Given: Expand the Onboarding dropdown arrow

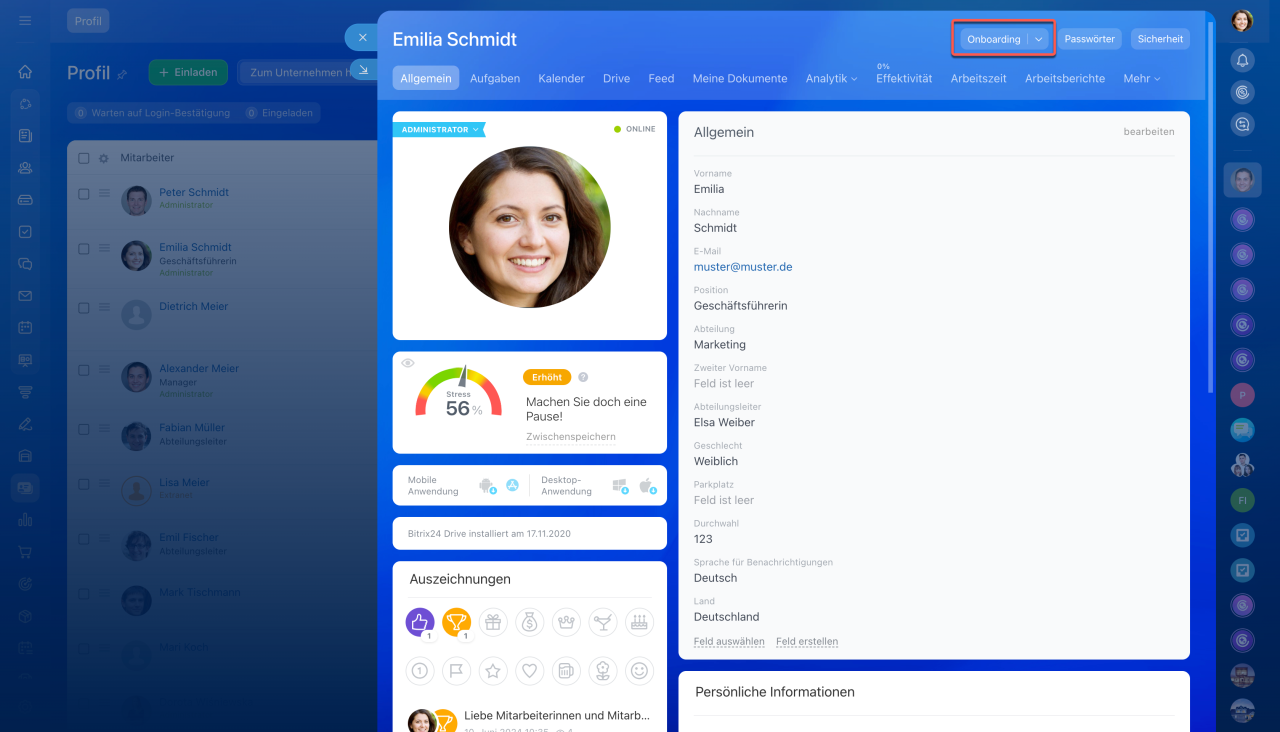Looking at the screenshot, I should tap(1039, 39).
